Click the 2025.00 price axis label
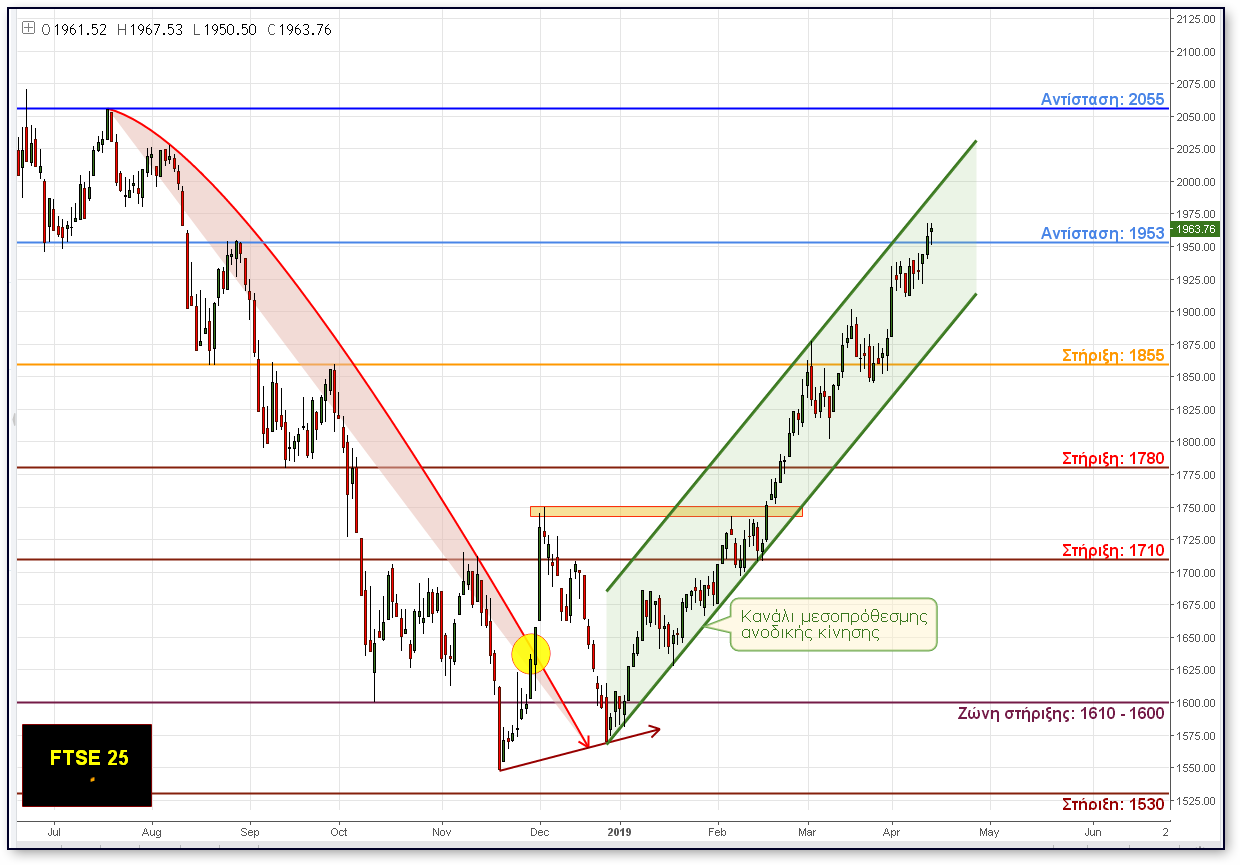This screenshot has height=865, width=1240. [x=1196, y=149]
